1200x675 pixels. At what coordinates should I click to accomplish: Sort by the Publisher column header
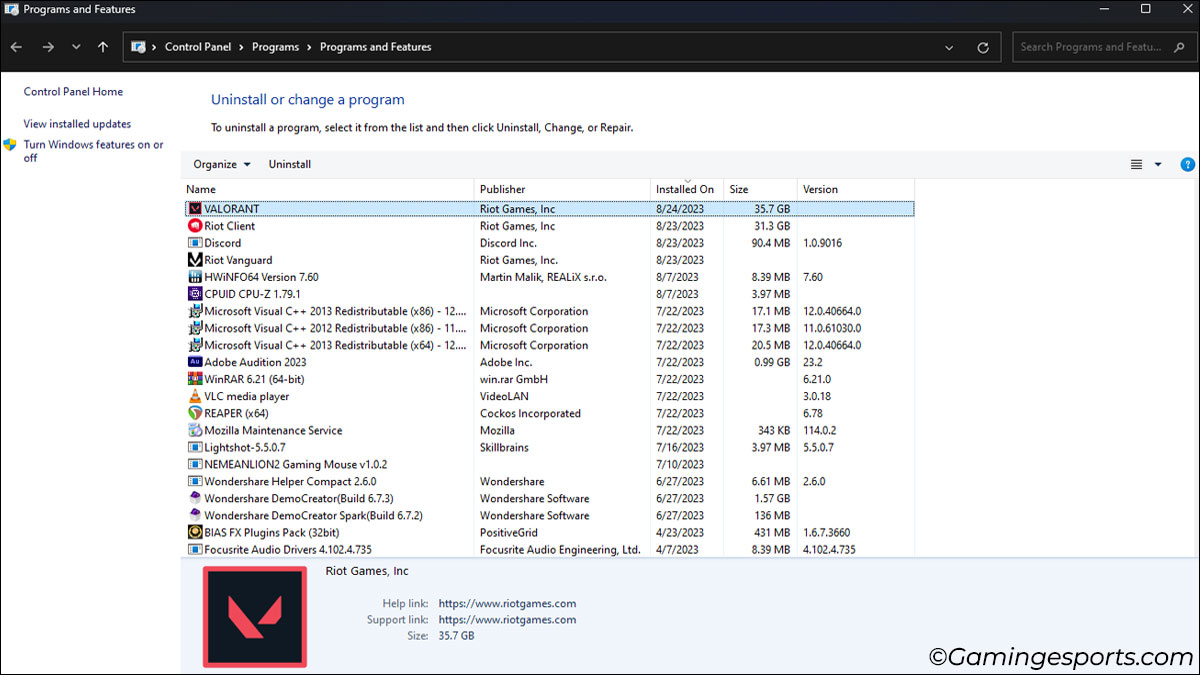562,189
